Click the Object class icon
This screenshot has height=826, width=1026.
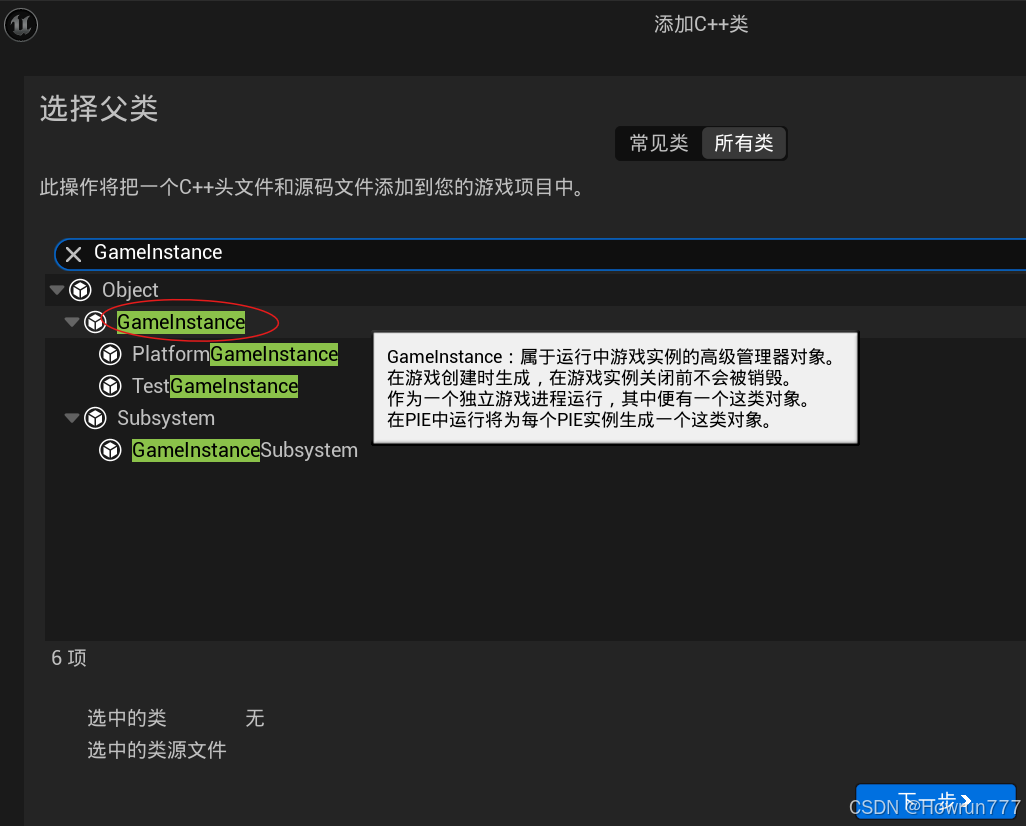point(80,289)
